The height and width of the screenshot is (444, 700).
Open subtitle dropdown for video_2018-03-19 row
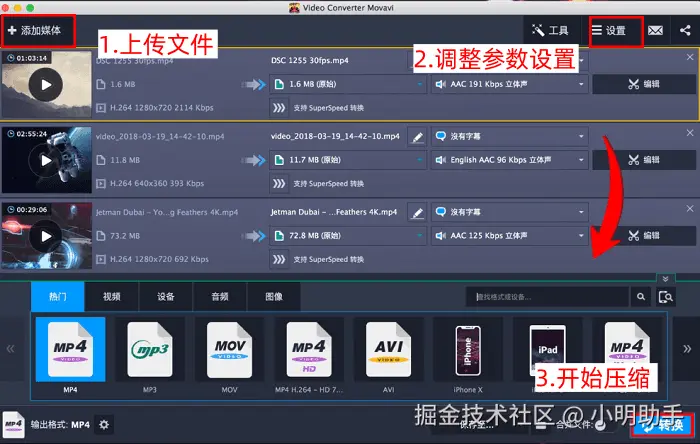509,136
